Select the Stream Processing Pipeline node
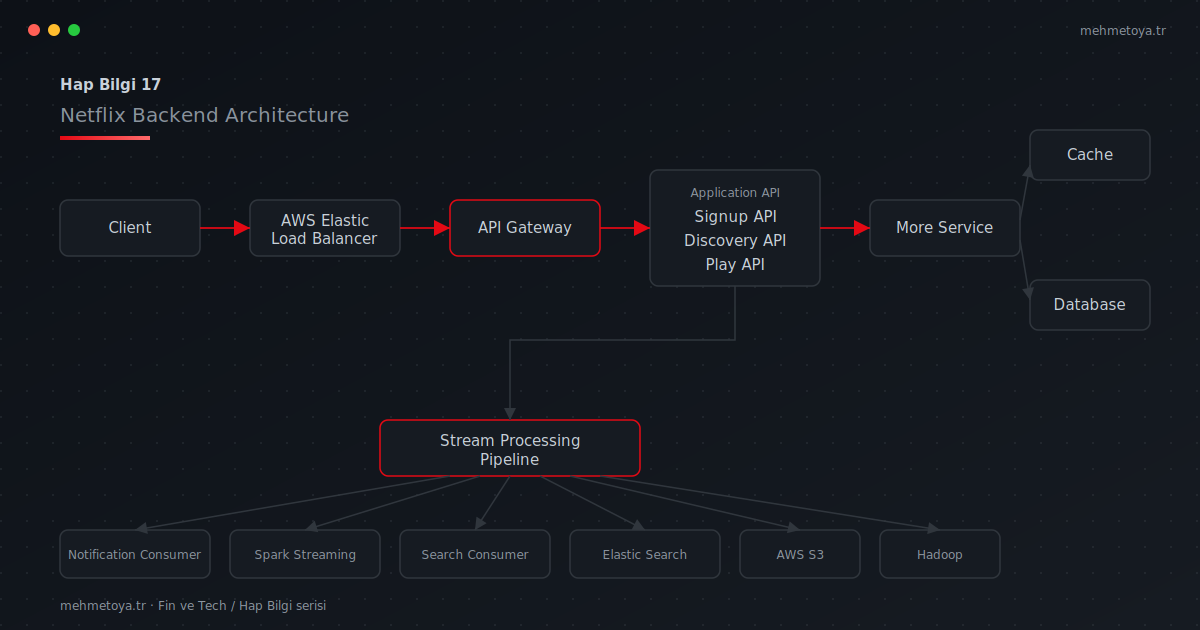The height and width of the screenshot is (630, 1200). click(510, 448)
